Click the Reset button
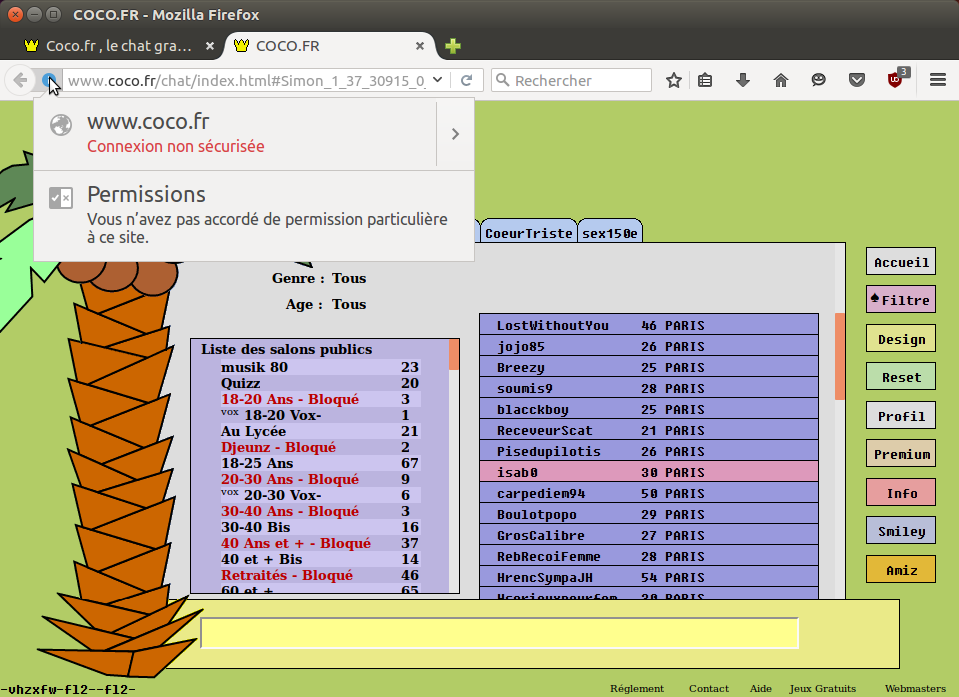Viewport: 959px width, 697px height. [x=901, y=377]
